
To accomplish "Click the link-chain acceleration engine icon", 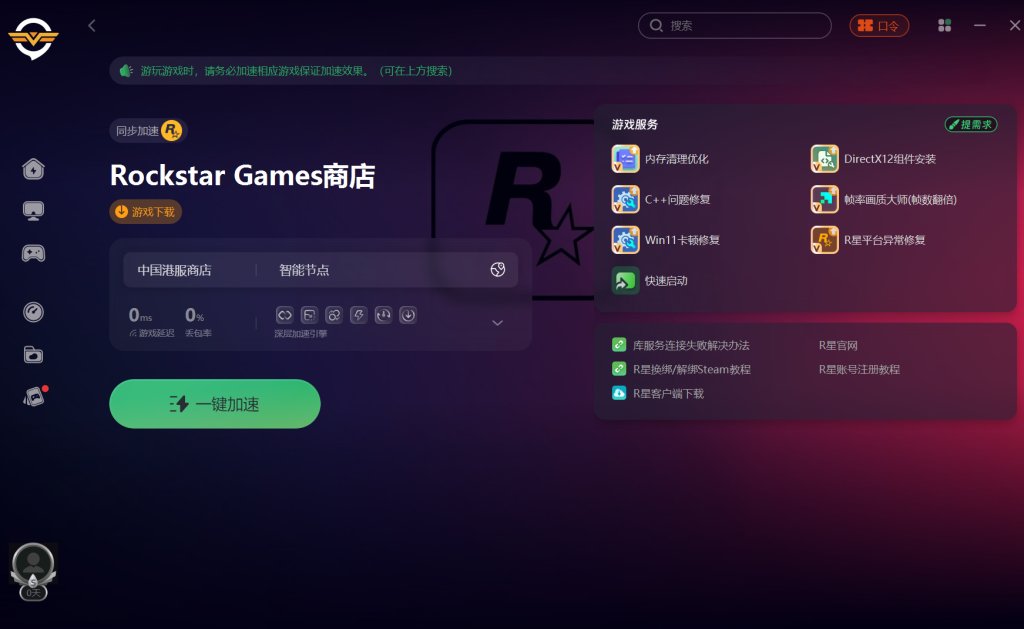I will (x=285, y=315).
